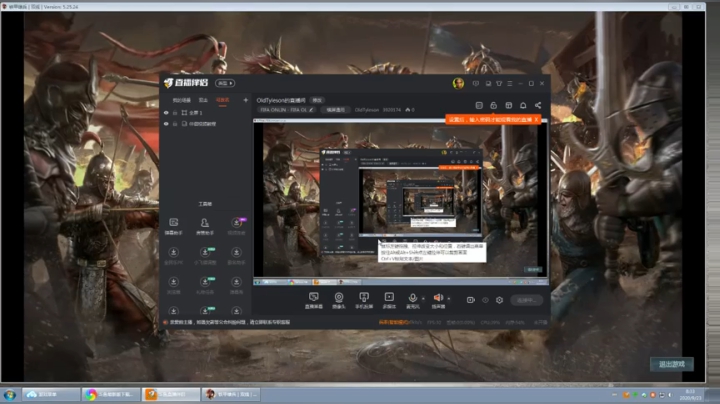Open the layout template icon
The width and height of the screenshot is (720, 404).
pyautogui.click(x=508, y=105)
